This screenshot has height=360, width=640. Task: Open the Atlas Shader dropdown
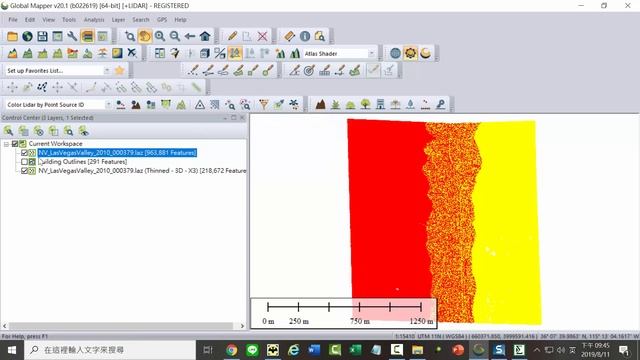point(371,53)
